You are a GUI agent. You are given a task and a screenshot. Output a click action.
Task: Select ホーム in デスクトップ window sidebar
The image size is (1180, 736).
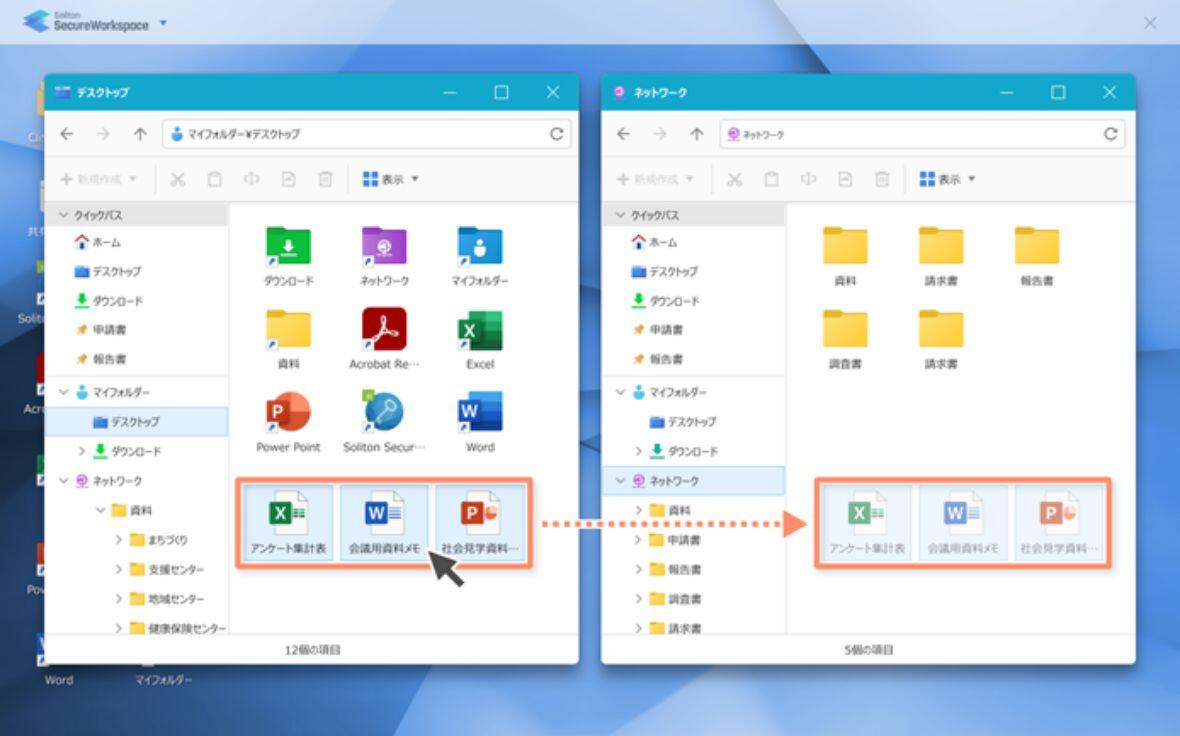click(x=98, y=242)
